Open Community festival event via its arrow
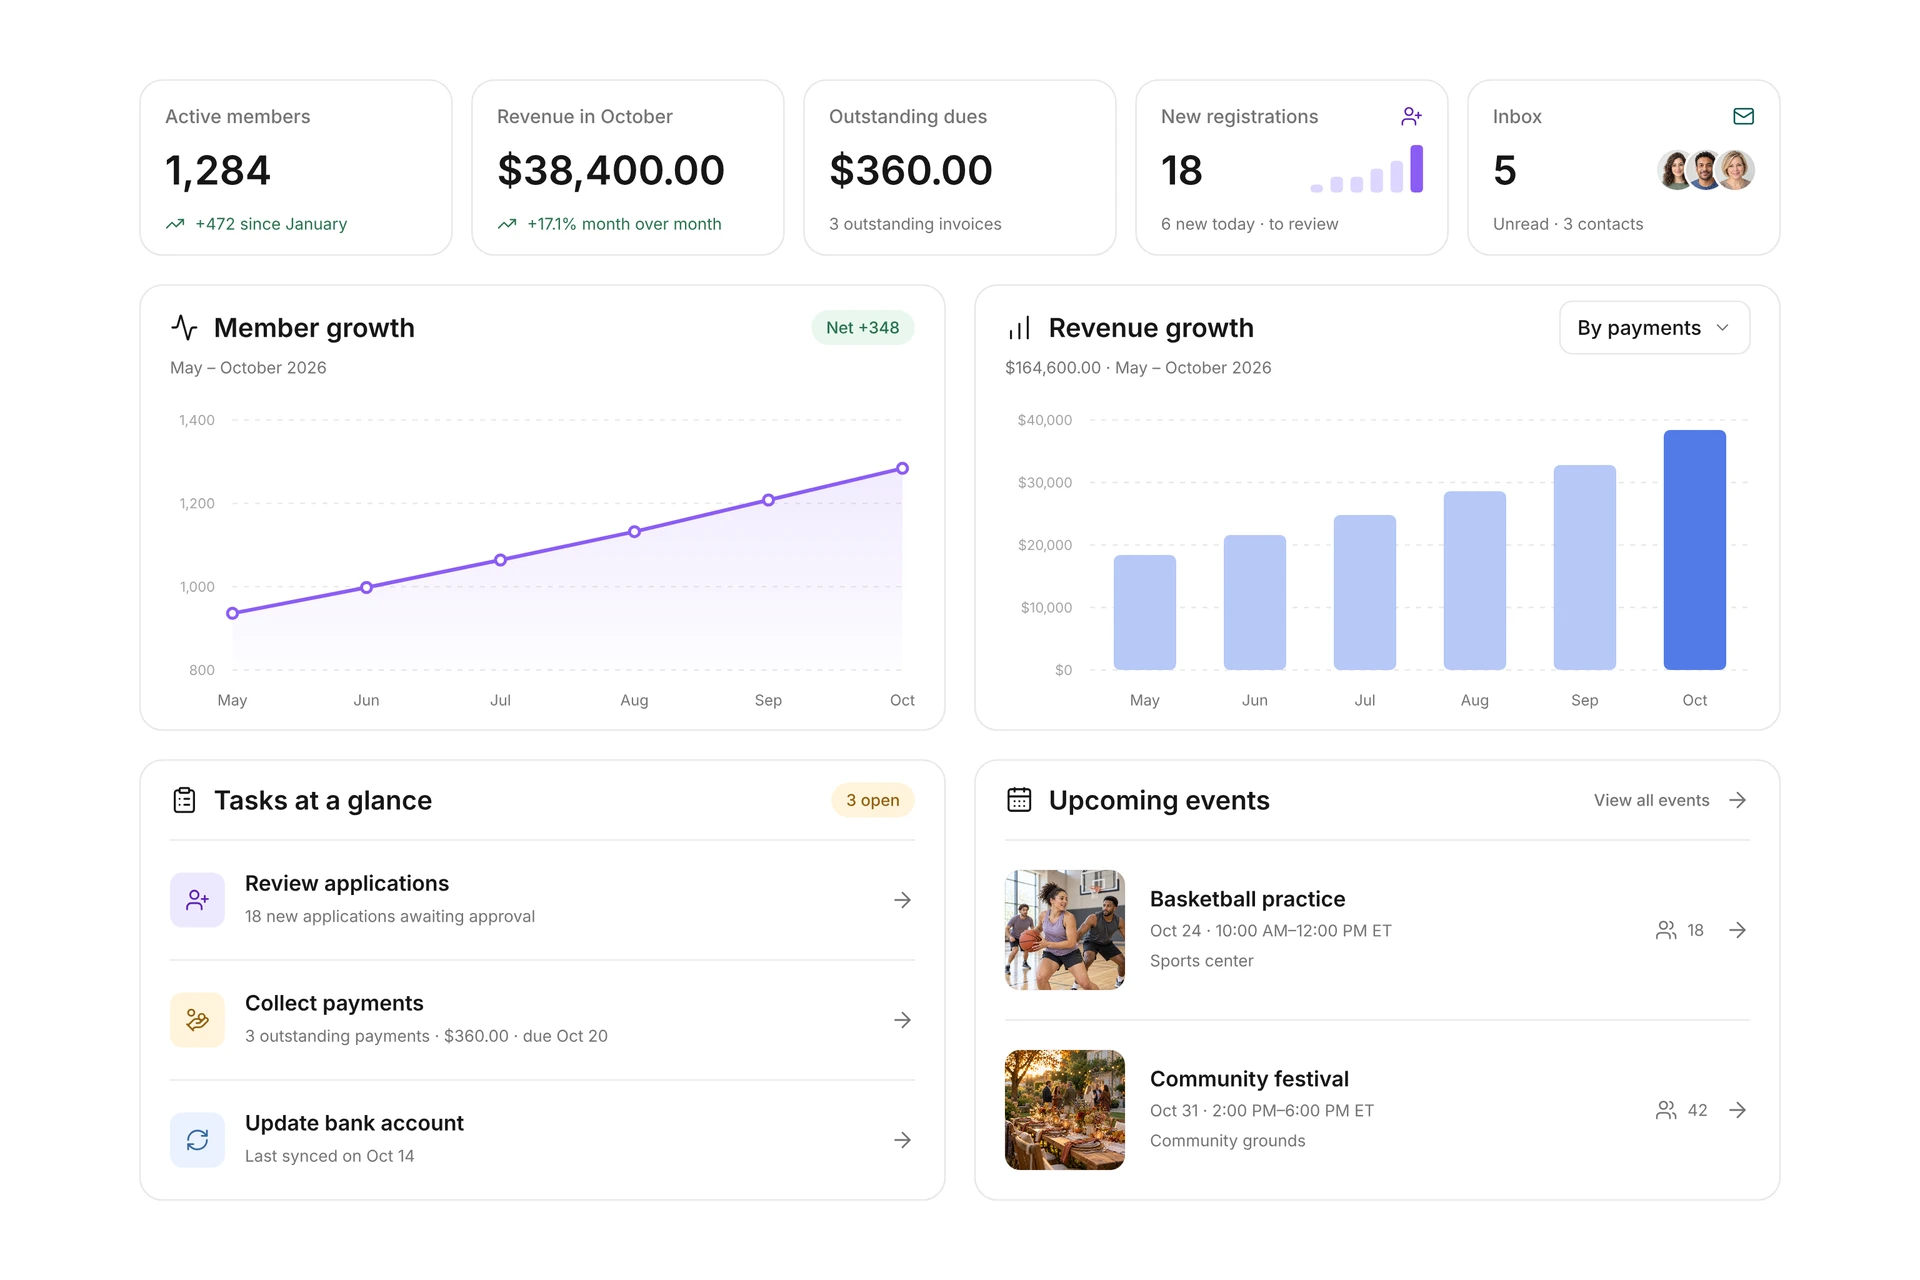1920x1280 pixels. pos(1738,1110)
